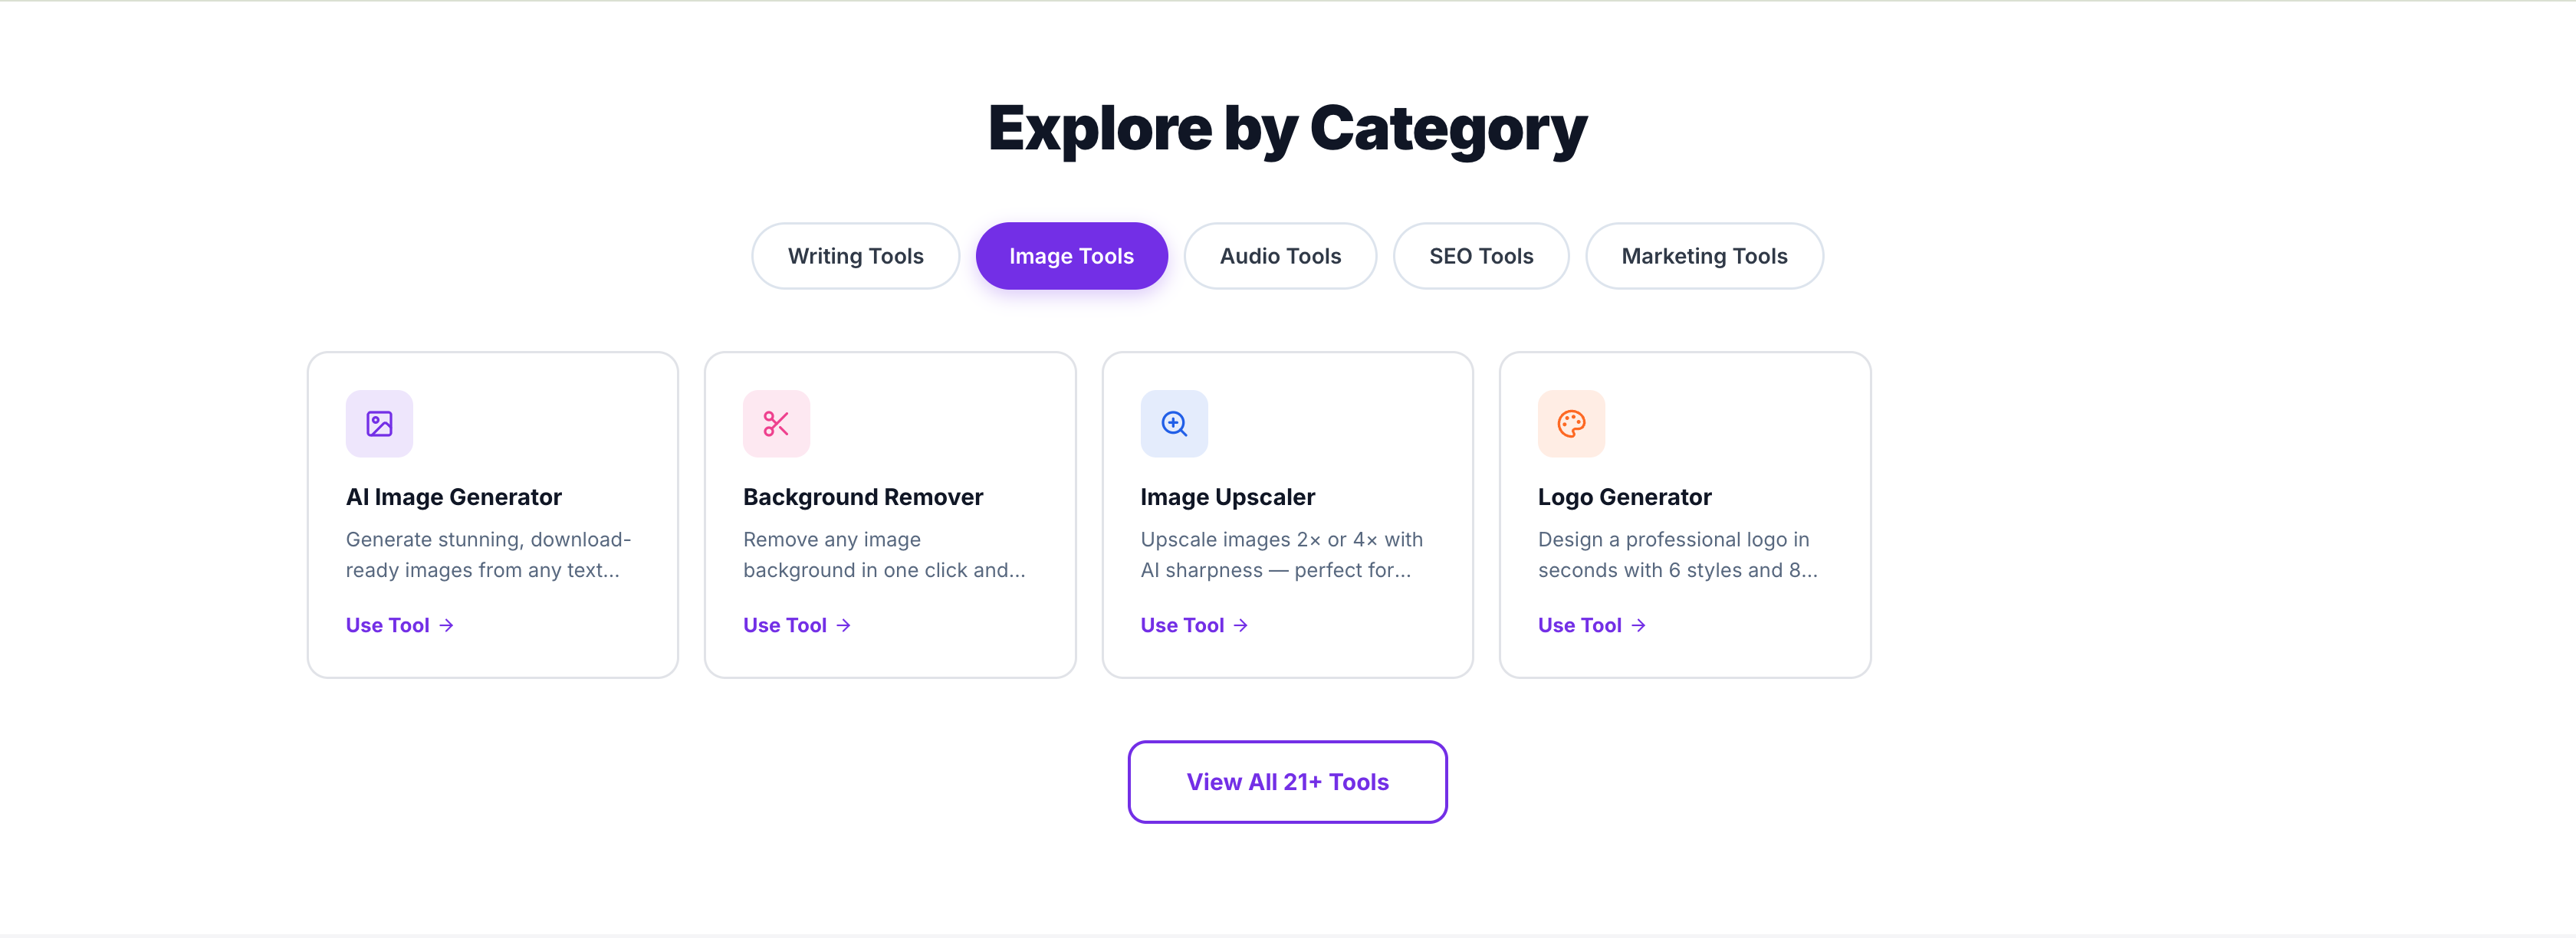The height and width of the screenshot is (938, 2576).
Task: Click arrow beside Logo Generator's Use Tool
Action: point(1638,625)
